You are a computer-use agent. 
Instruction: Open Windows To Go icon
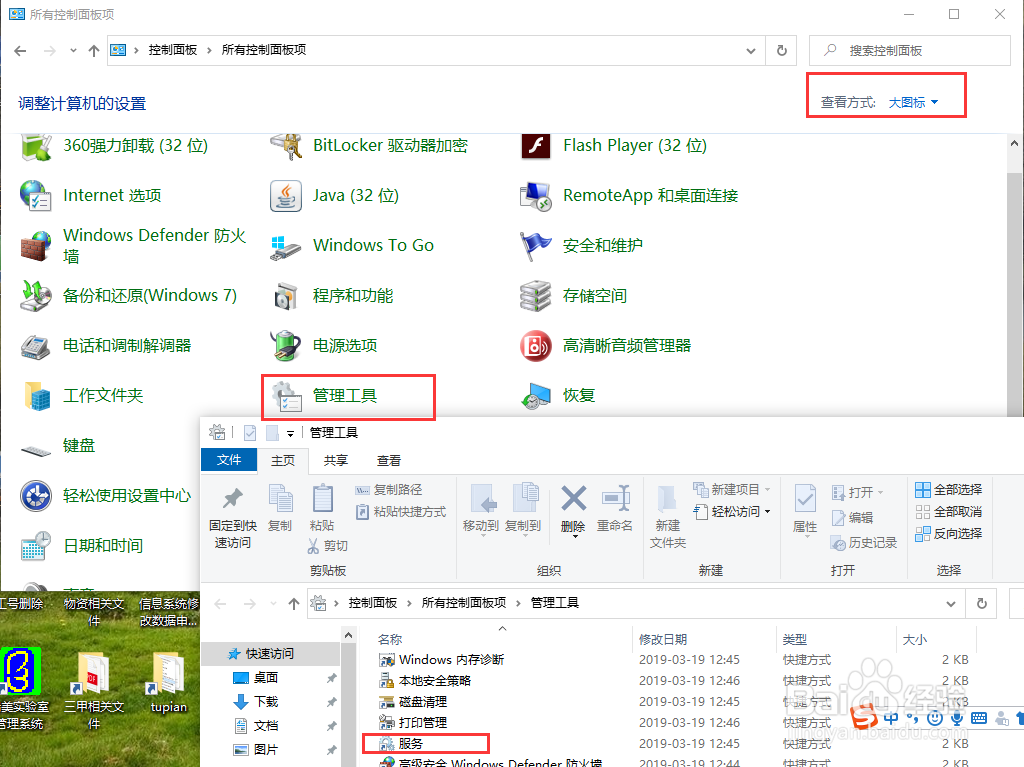tap(286, 247)
